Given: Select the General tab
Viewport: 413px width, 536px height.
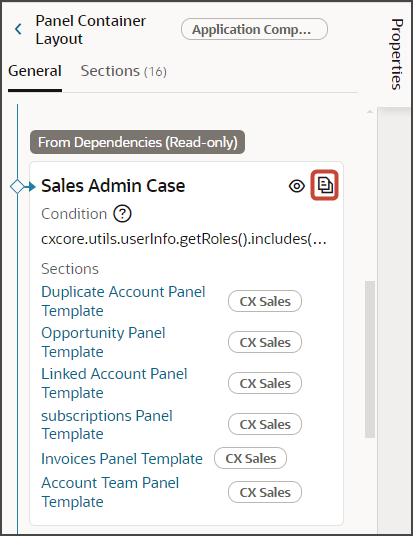Looking at the screenshot, I should (35, 71).
